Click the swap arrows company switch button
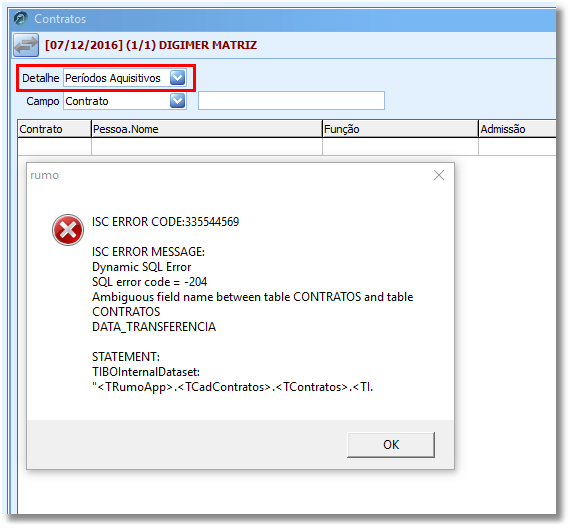This screenshot has width=570, height=528. click(x=26, y=45)
